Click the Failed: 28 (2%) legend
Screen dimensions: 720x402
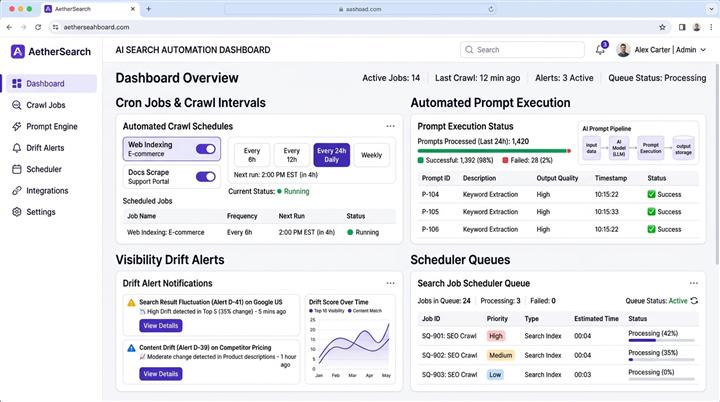tap(527, 160)
